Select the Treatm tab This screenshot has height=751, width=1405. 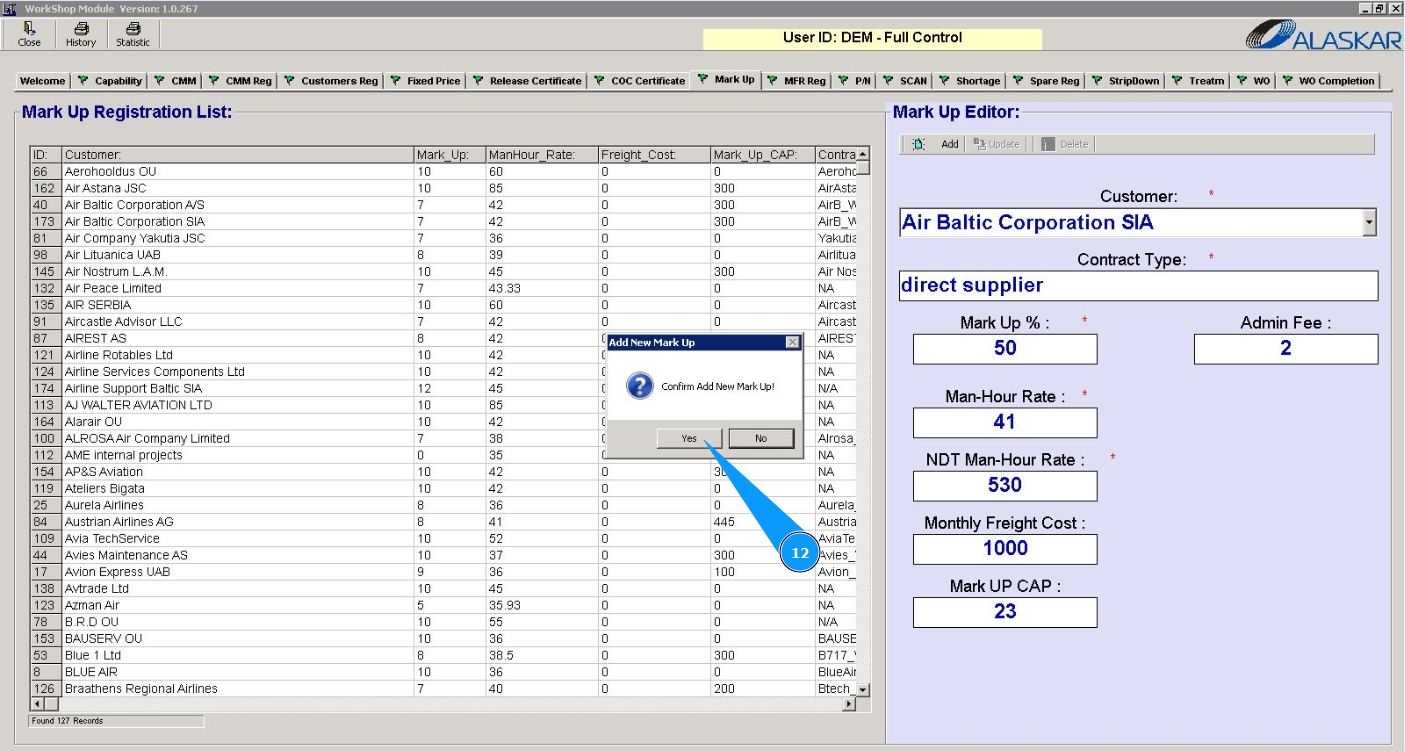coord(1198,81)
